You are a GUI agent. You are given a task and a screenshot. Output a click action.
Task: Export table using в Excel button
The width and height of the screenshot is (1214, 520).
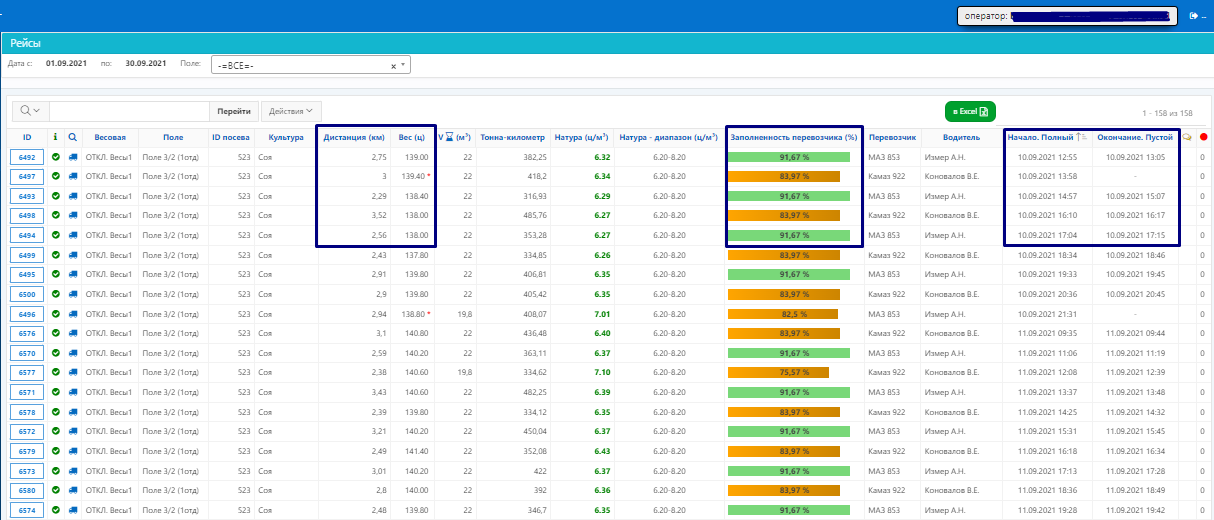tap(970, 111)
